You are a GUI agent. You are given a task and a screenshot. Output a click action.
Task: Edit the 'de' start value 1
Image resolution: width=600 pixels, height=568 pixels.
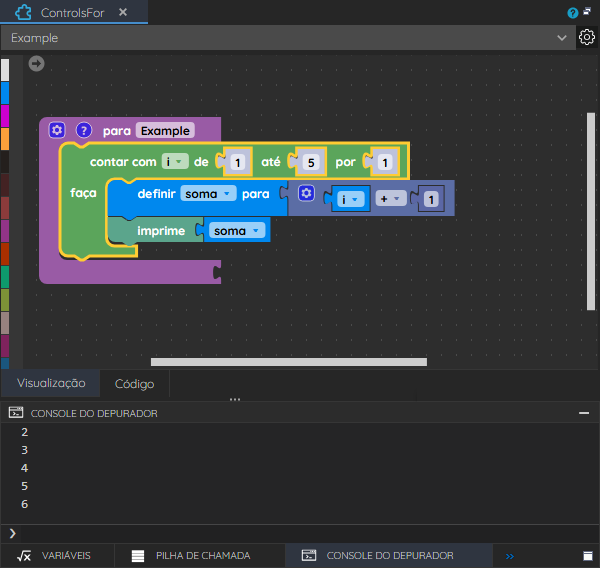tap(238, 162)
